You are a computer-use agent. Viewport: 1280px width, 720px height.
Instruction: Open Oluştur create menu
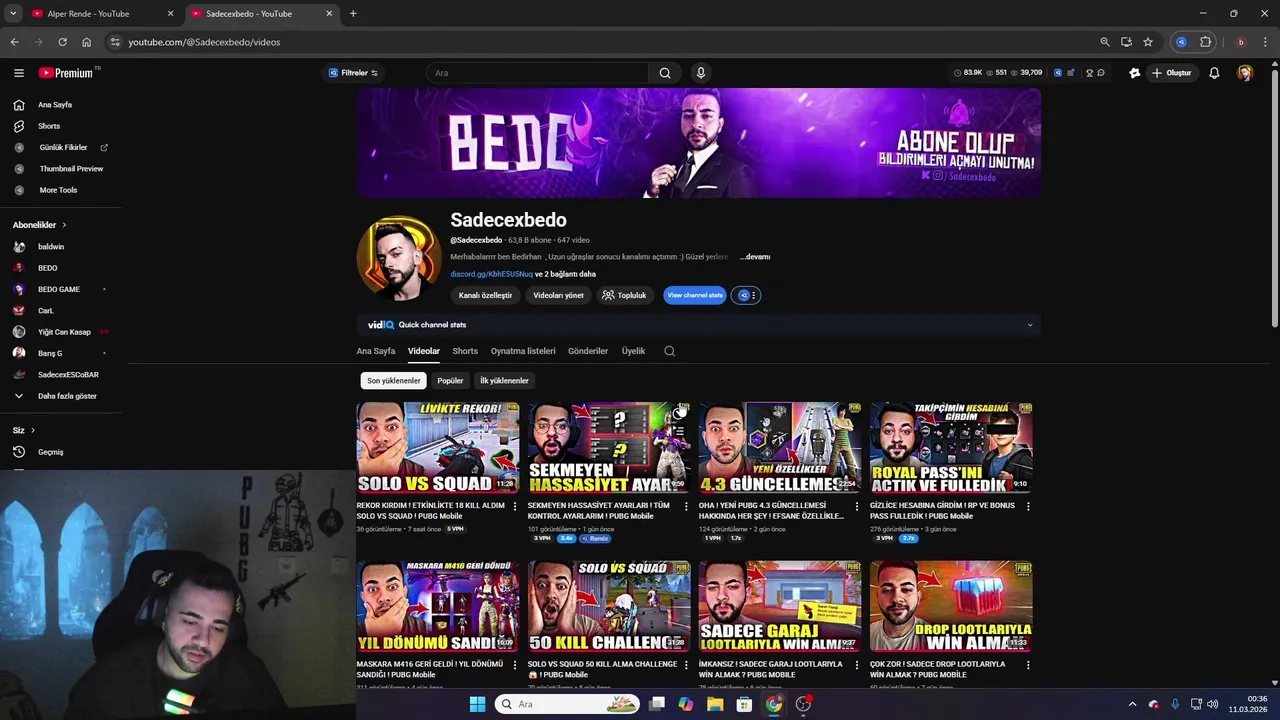(x=1171, y=73)
